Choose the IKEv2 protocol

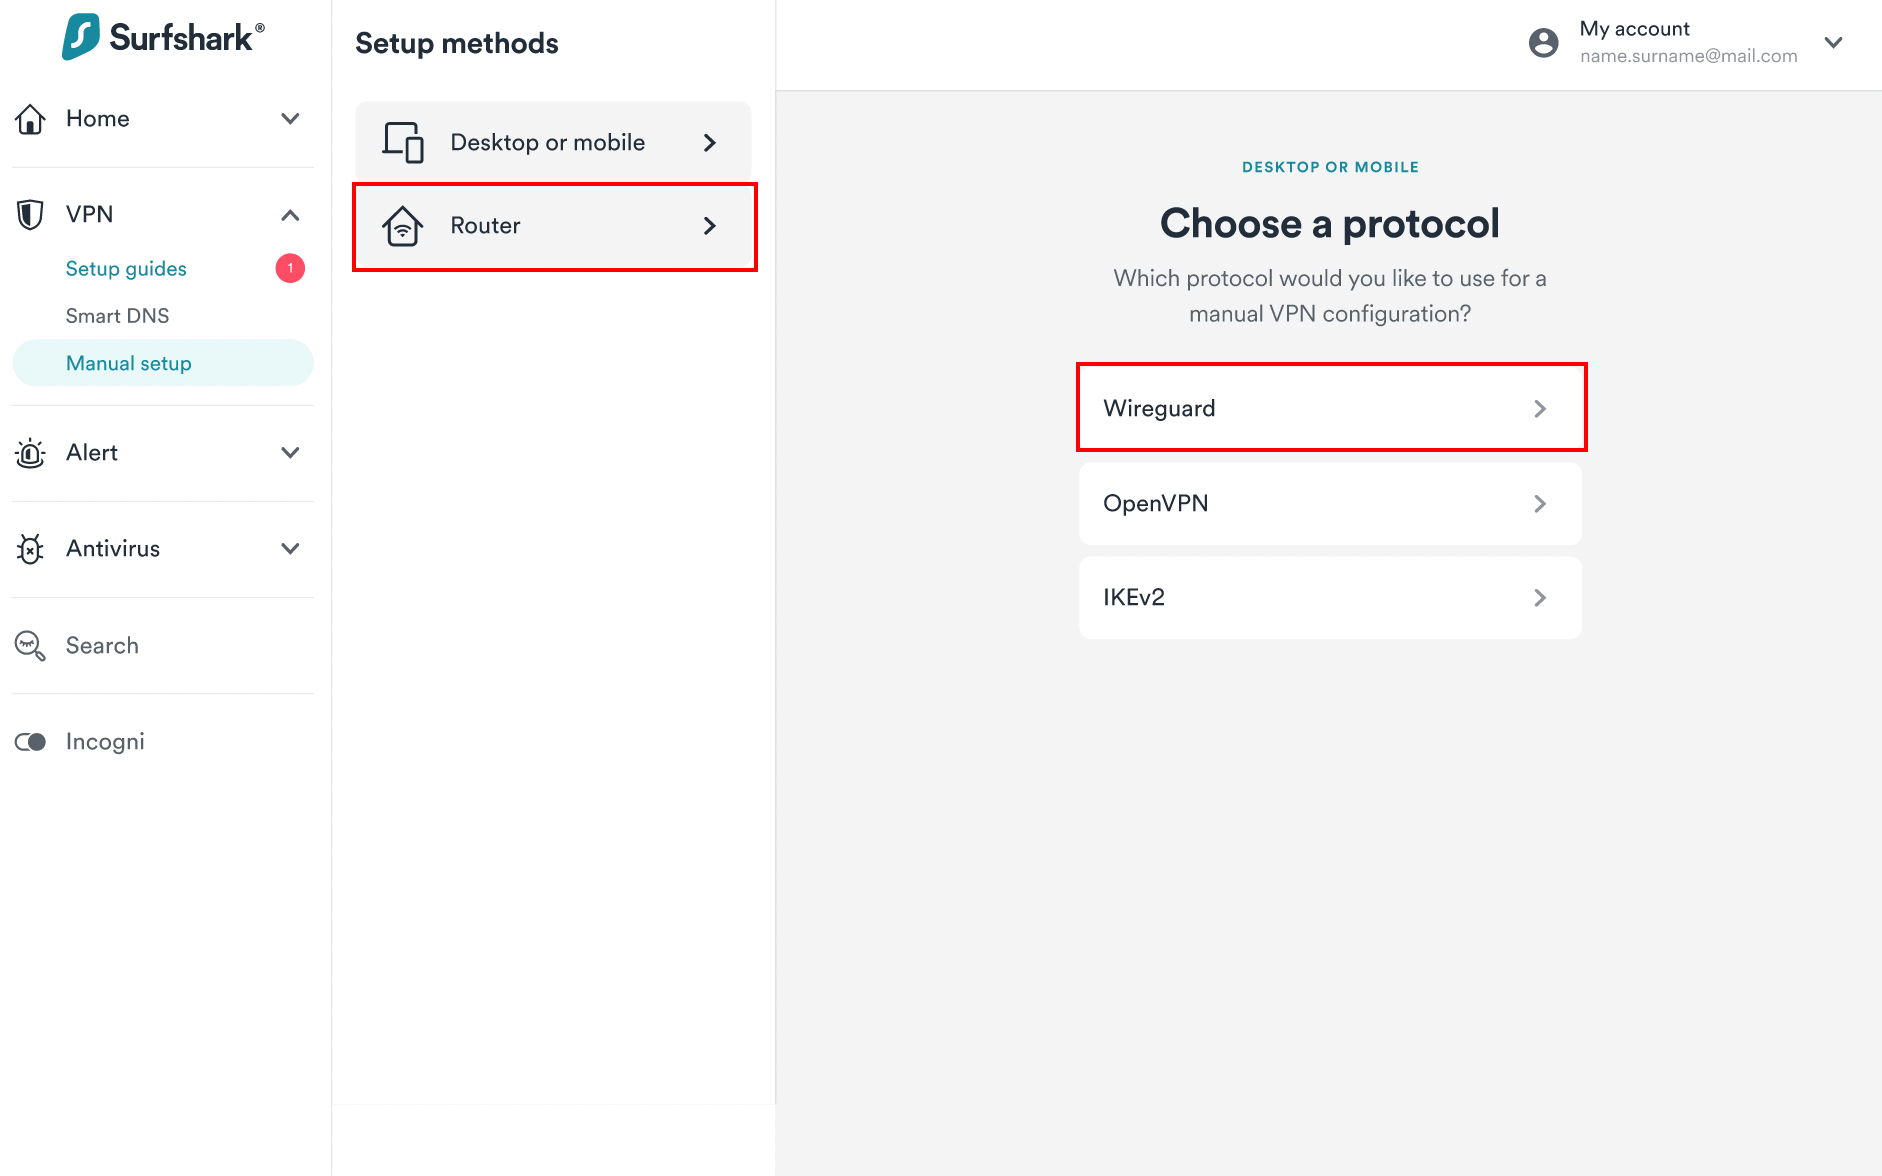(1330, 597)
